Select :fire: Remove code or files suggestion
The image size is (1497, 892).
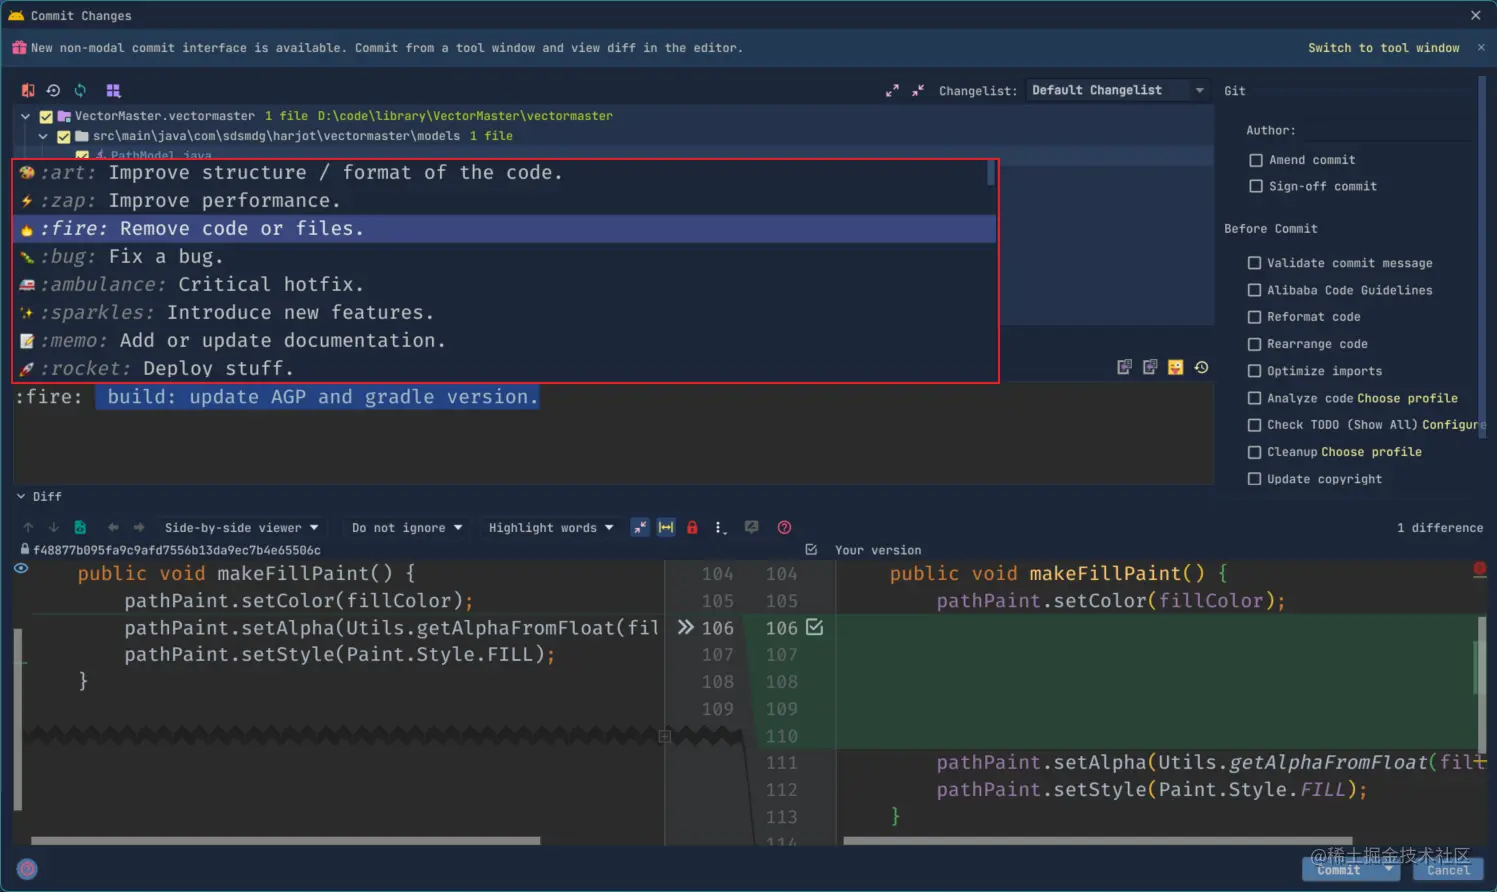[x=504, y=229]
